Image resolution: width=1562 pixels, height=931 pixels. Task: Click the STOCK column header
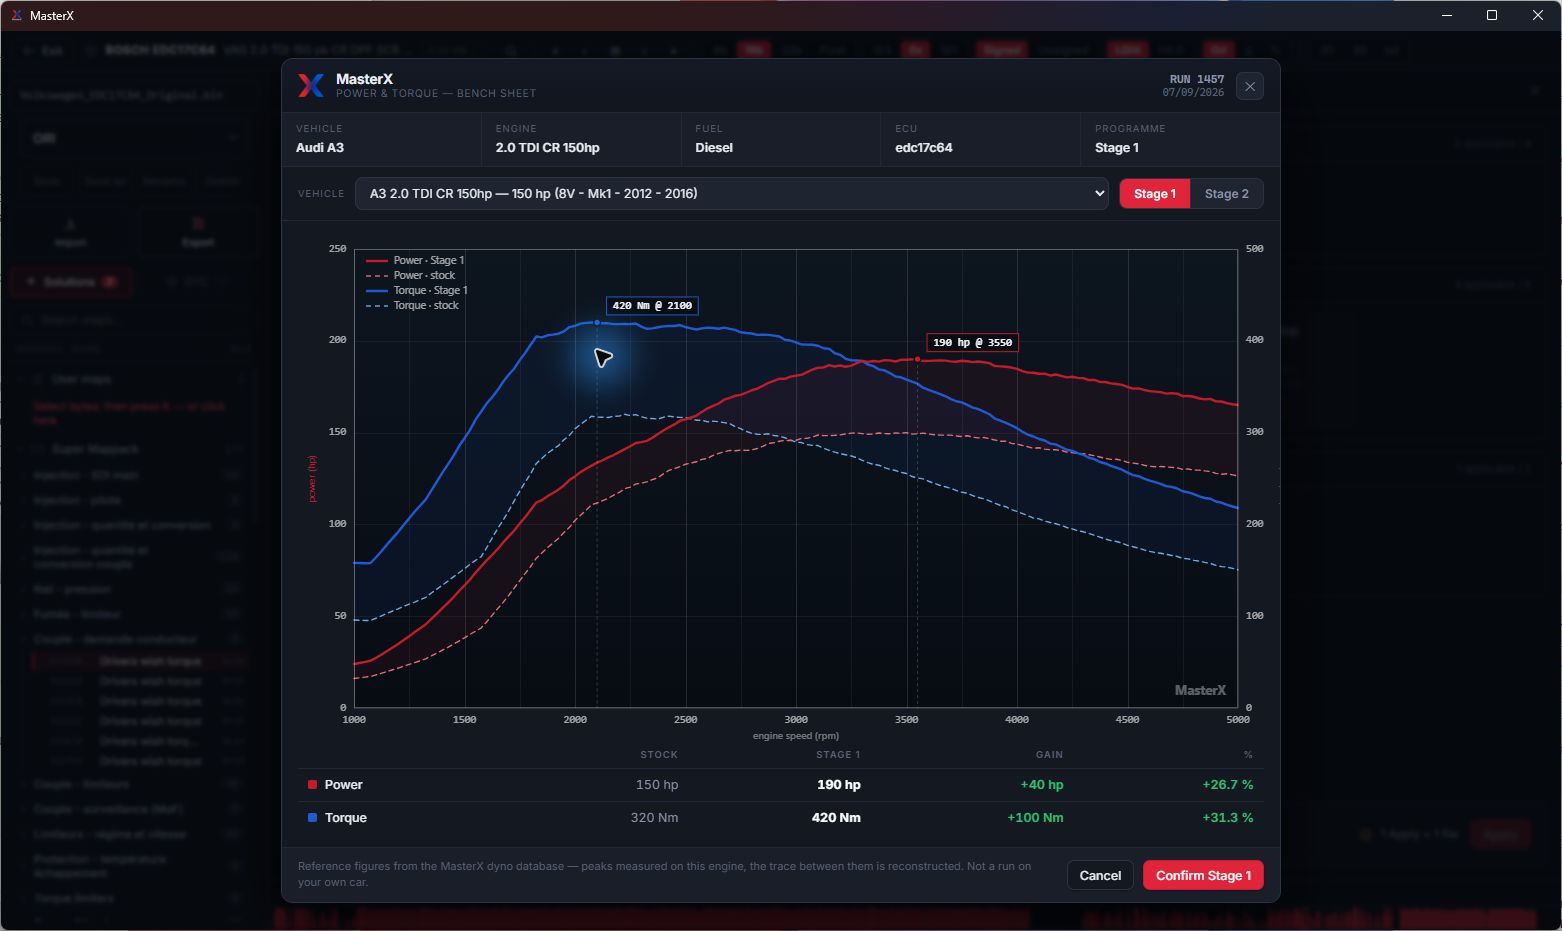click(659, 755)
